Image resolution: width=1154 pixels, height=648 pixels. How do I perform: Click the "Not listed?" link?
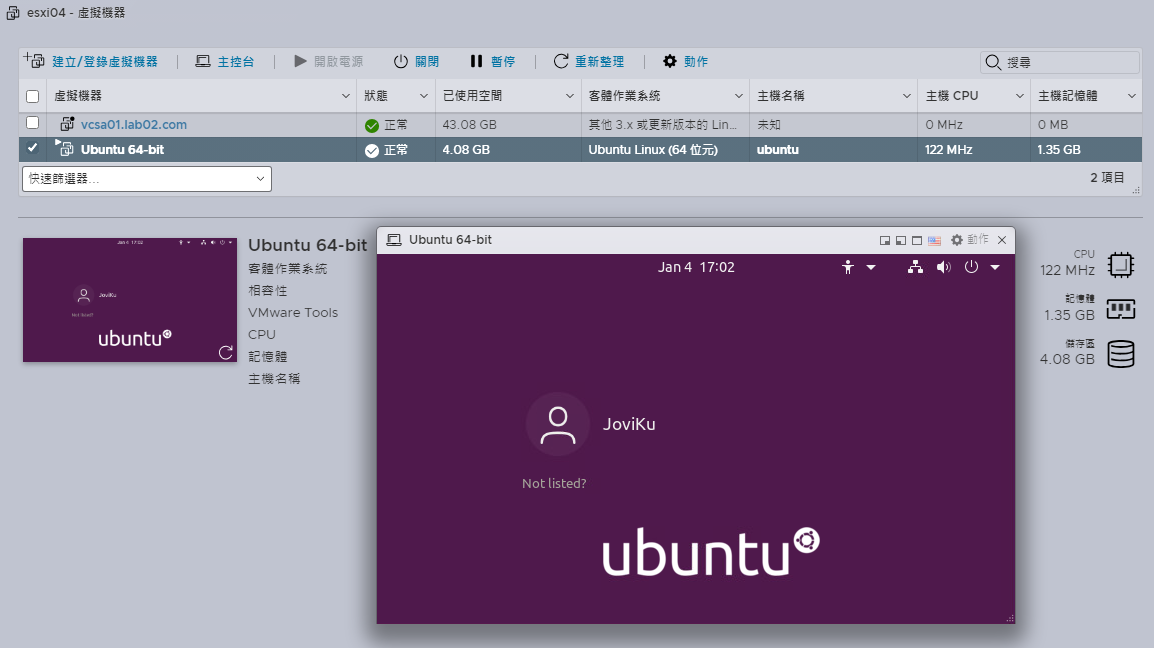click(x=554, y=484)
